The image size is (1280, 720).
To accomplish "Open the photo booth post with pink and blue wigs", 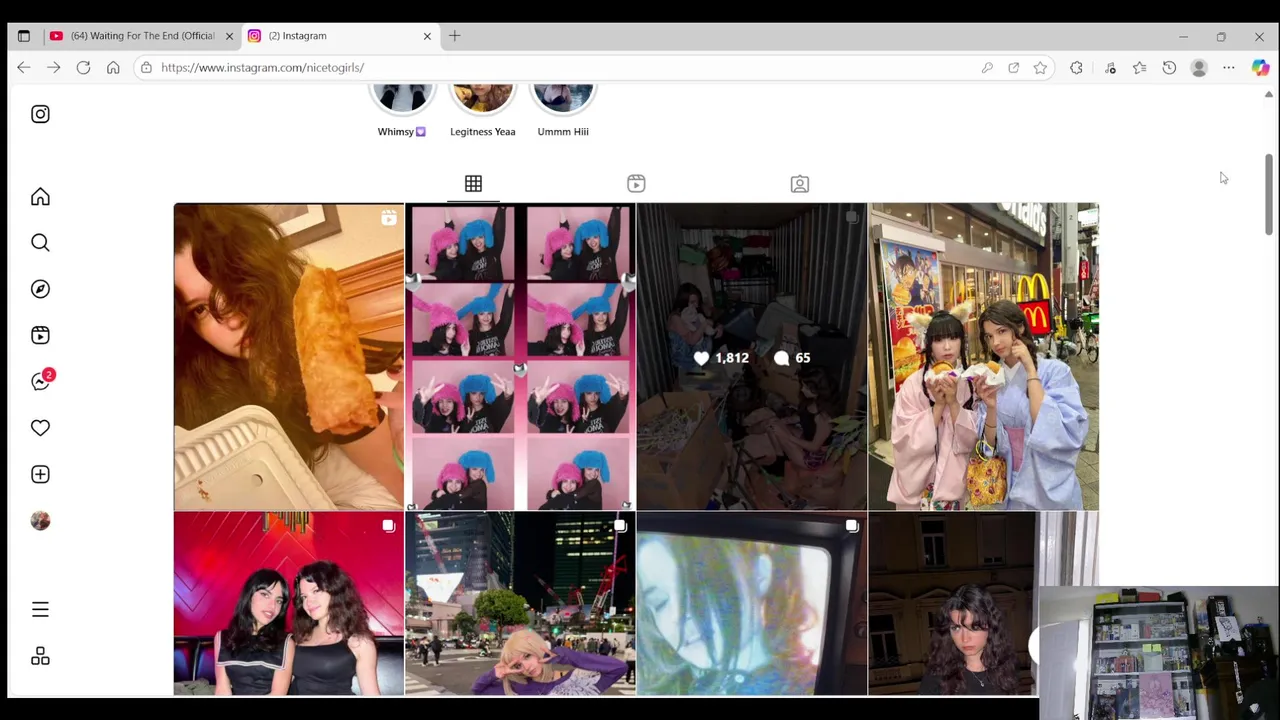I will pos(520,357).
